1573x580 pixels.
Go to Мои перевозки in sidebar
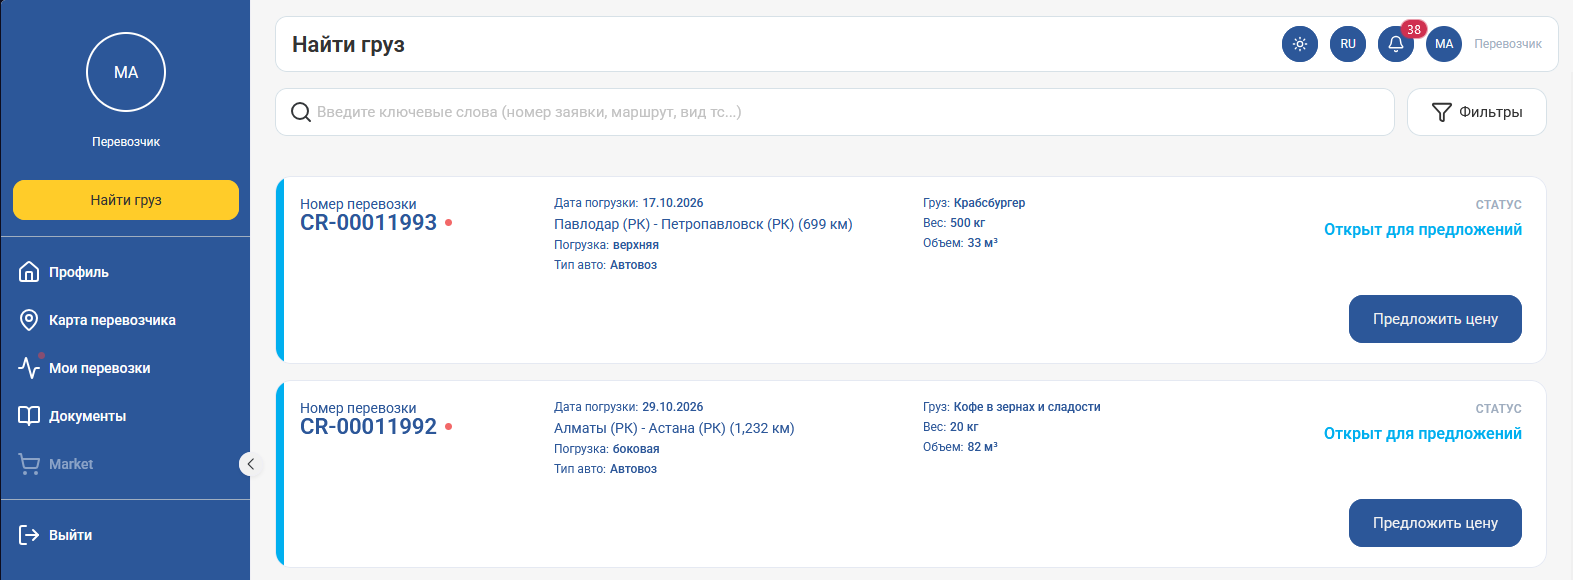(100, 368)
